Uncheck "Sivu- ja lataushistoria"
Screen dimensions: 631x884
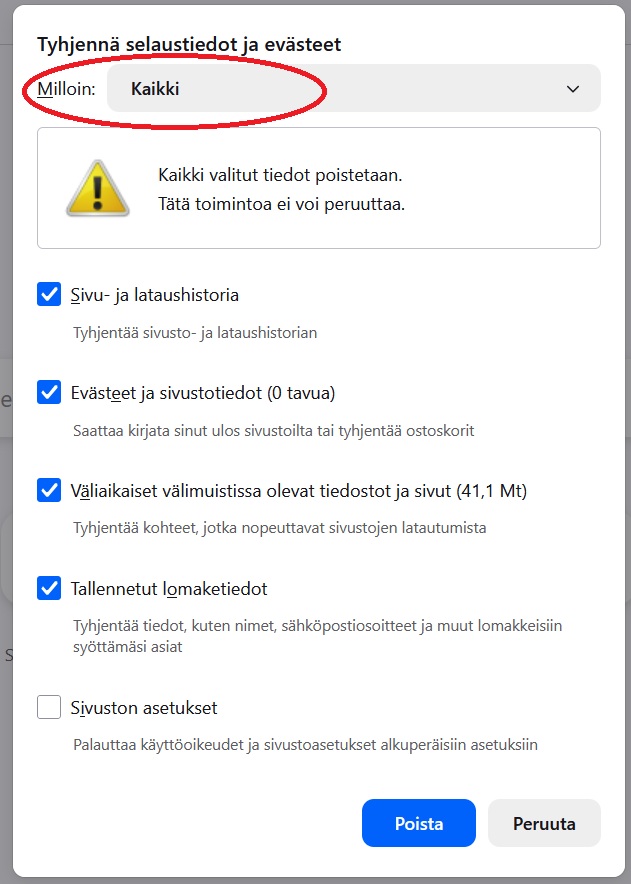[x=49, y=294]
